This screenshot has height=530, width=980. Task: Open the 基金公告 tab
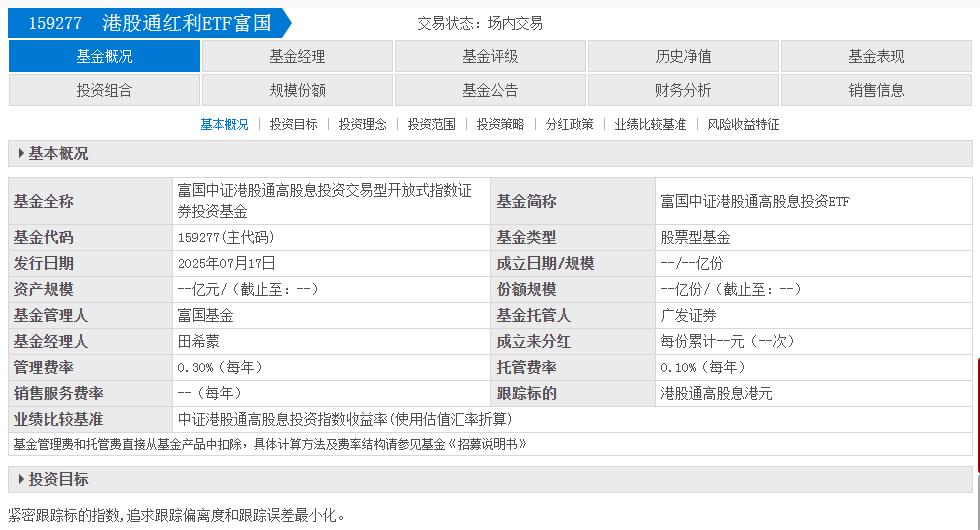pos(491,90)
